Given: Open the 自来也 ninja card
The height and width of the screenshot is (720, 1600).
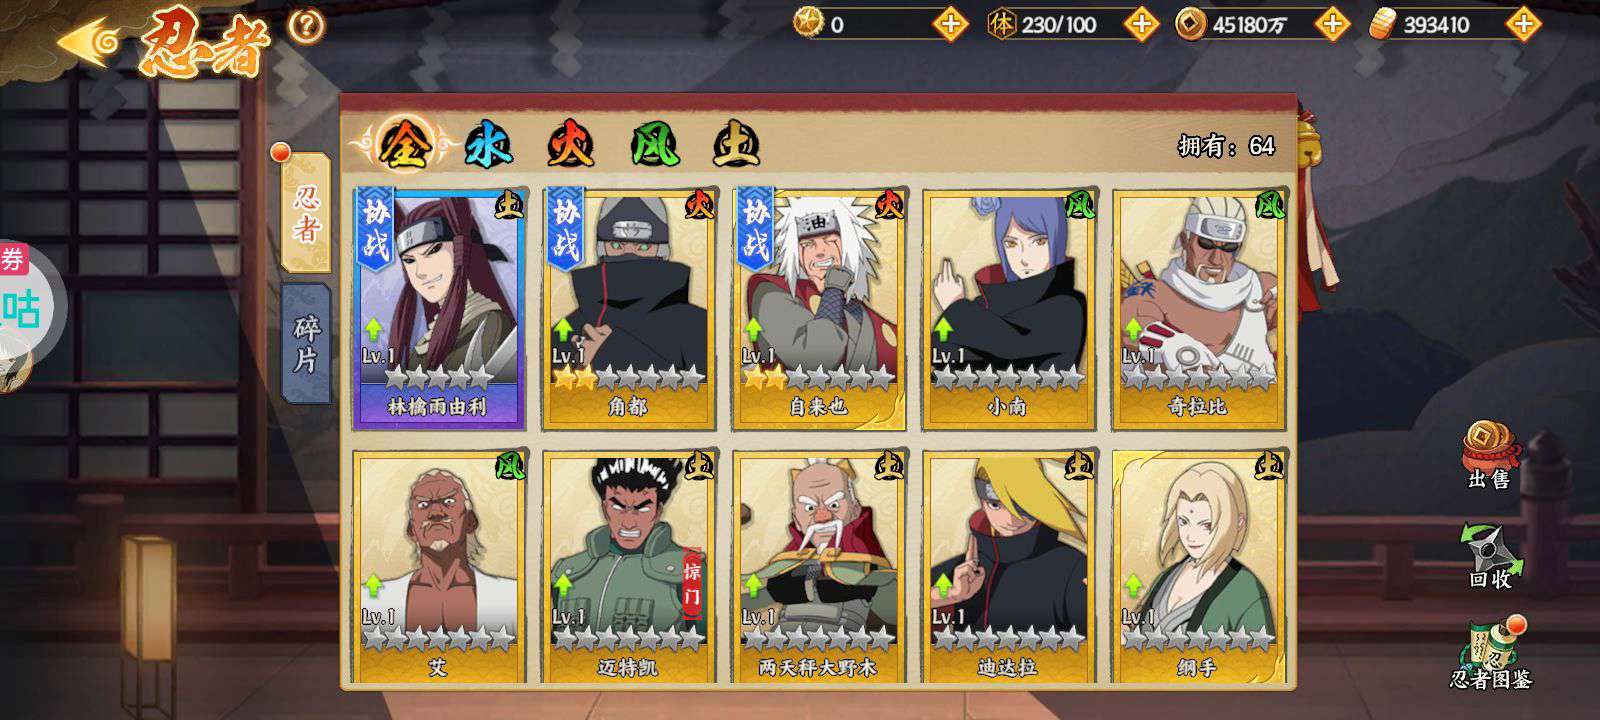Looking at the screenshot, I should pyautogui.click(x=819, y=310).
